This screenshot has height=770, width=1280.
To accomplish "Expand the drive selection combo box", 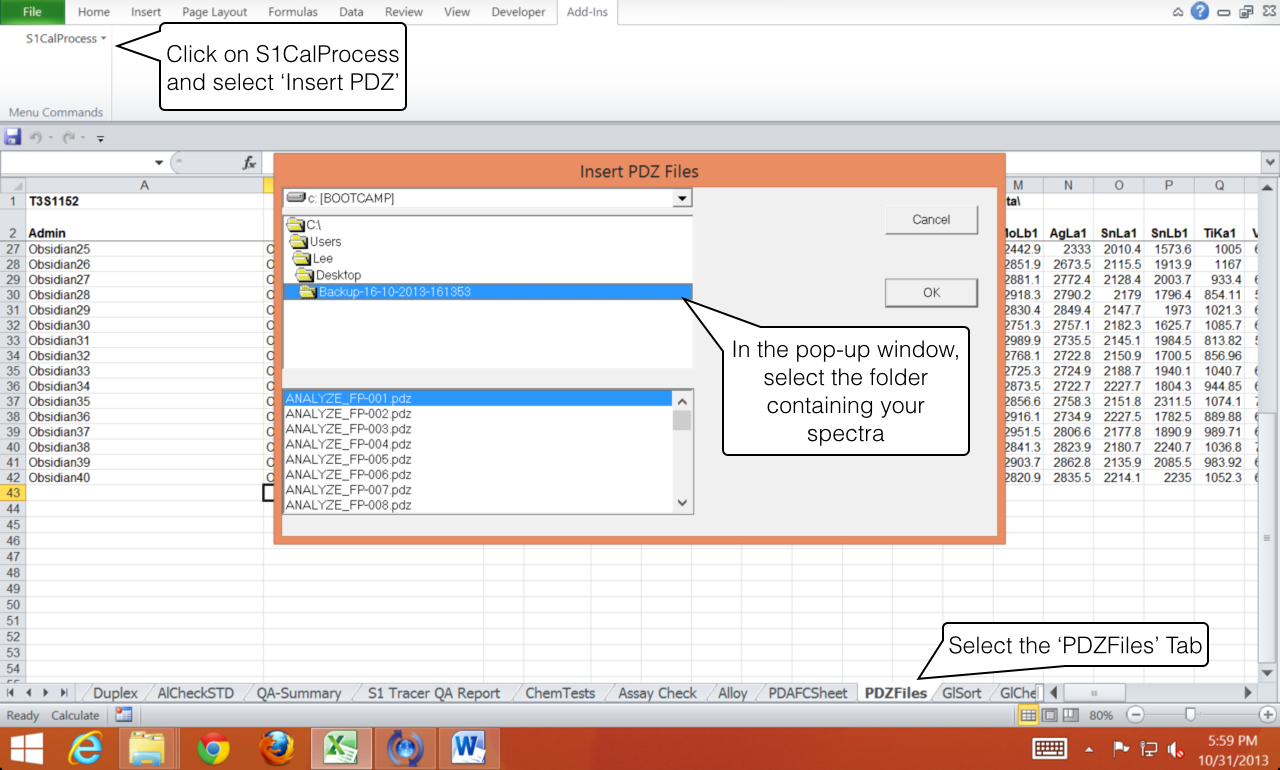I will 682,199.
